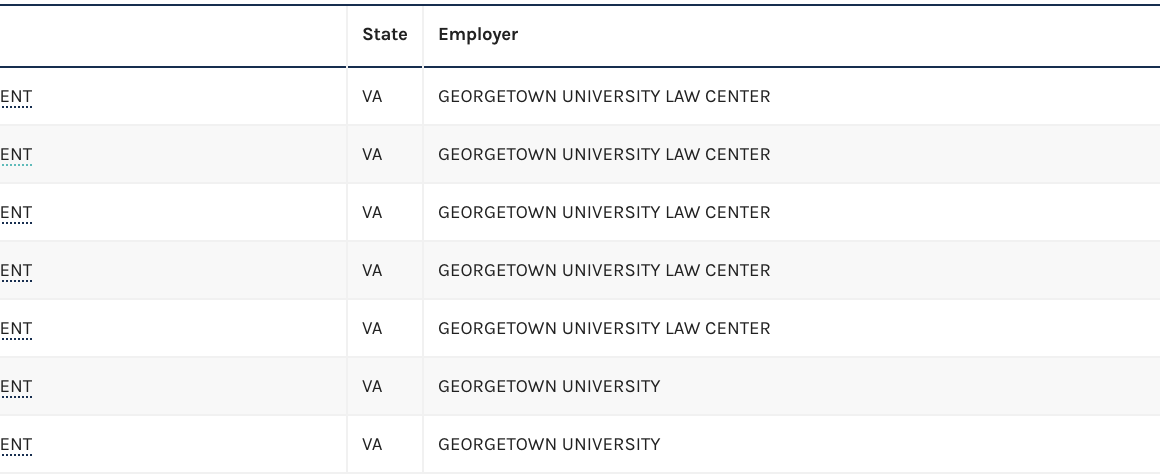This screenshot has height=474, width=1160.
Task: Open the ENT abbreviation in the last row
Action: point(16,445)
